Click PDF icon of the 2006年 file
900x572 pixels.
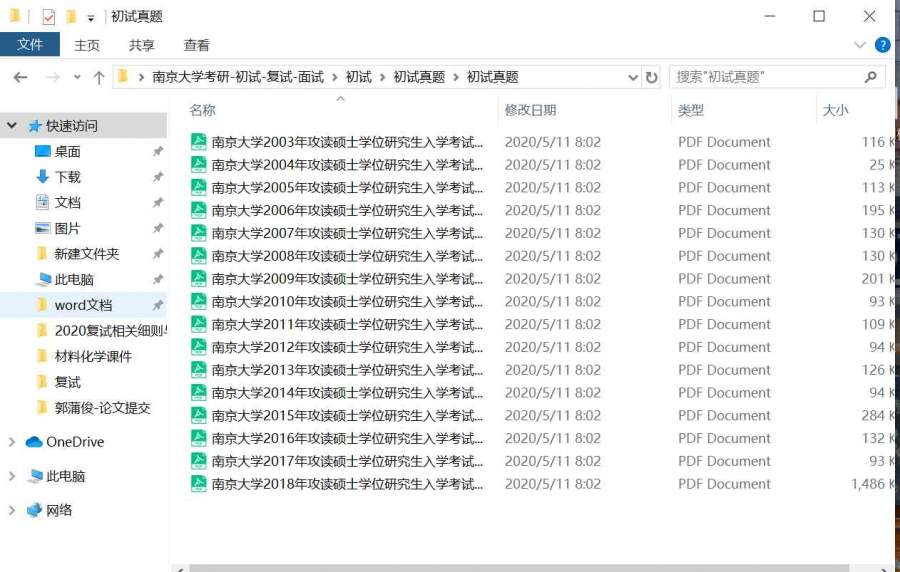pos(199,210)
